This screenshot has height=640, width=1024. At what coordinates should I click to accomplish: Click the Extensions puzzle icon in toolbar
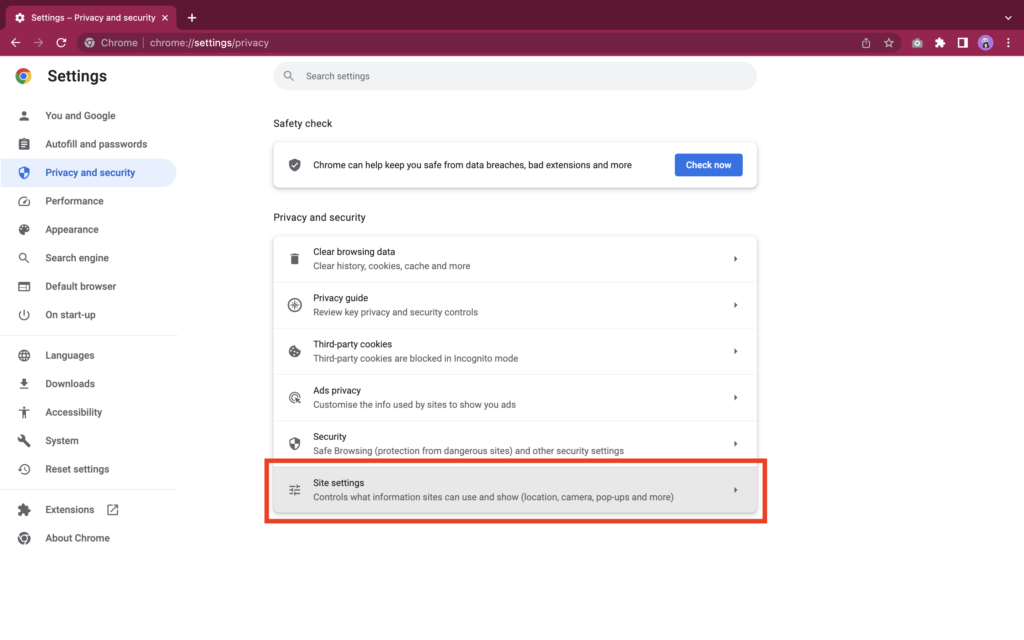click(x=940, y=42)
